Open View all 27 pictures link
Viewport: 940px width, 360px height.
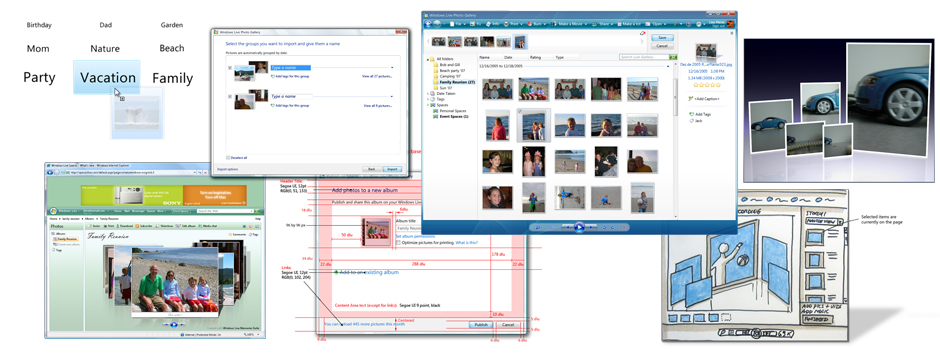376,77
